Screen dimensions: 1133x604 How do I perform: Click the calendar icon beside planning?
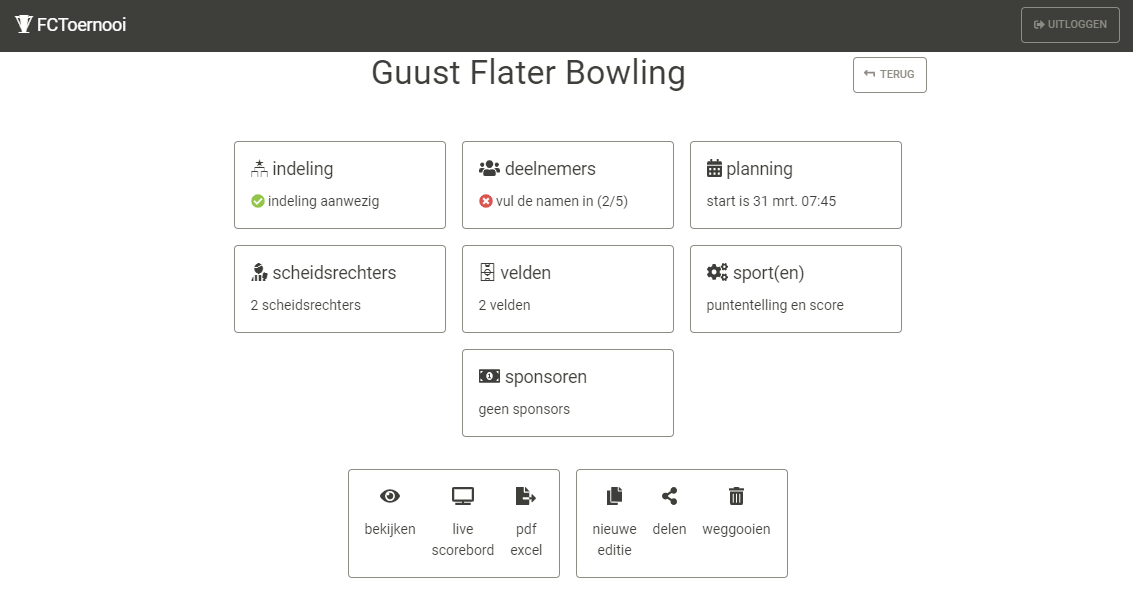714,169
